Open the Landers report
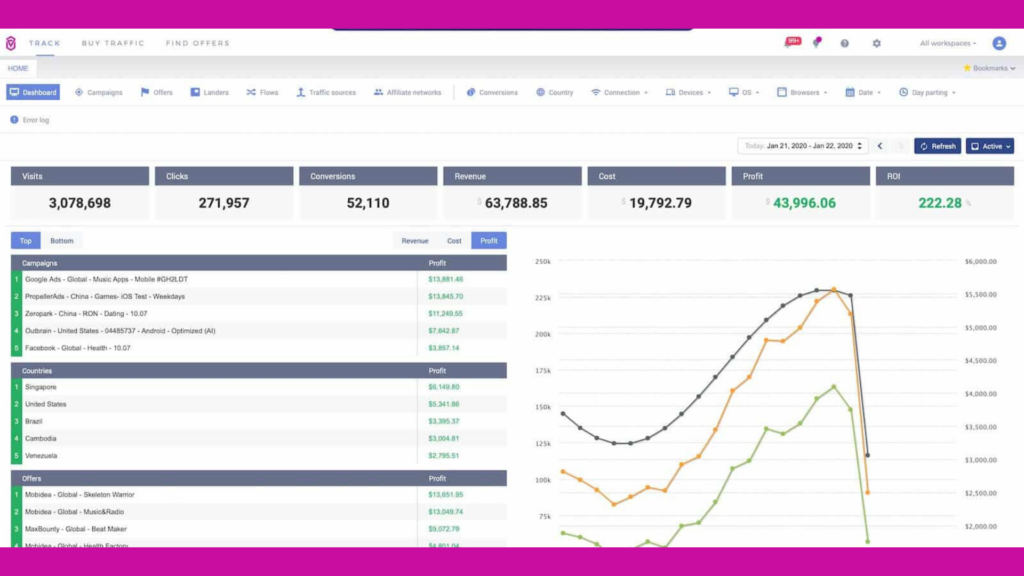The height and width of the screenshot is (576, 1024). 210,93
